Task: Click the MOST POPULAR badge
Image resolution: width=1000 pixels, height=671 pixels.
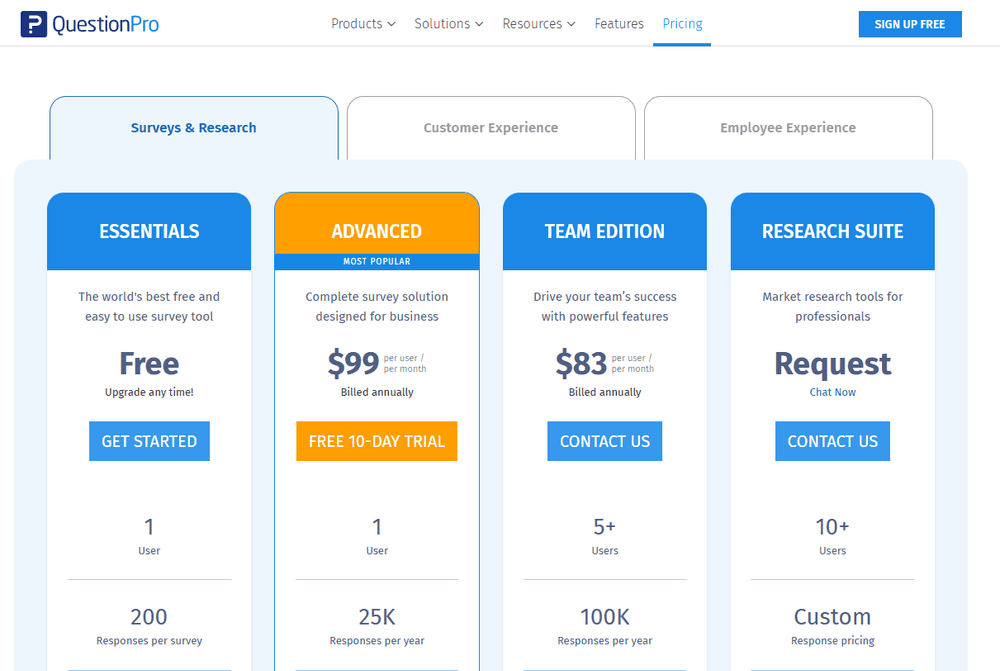Action: coord(377,262)
